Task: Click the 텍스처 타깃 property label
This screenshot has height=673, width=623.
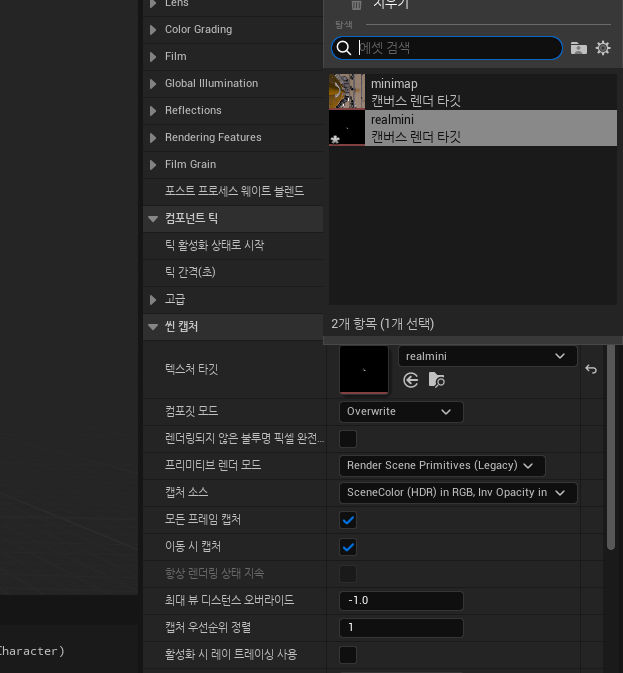Action: click(x=192, y=370)
